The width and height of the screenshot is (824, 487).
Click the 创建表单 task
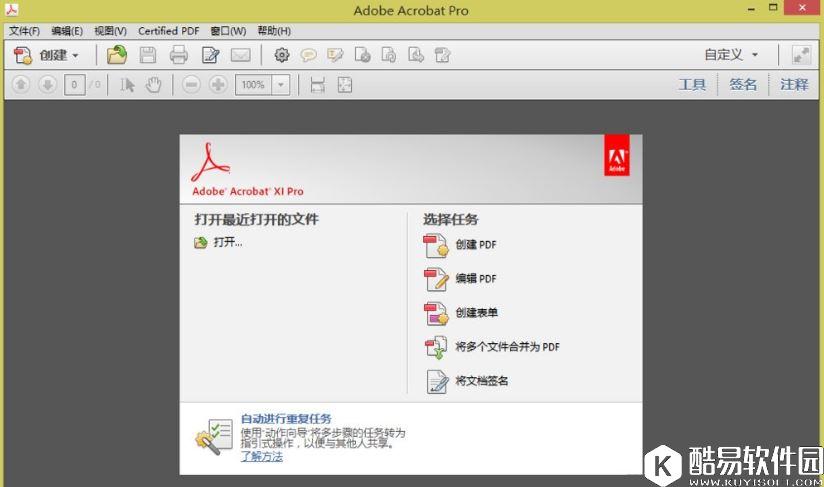click(x=477, y=313)
